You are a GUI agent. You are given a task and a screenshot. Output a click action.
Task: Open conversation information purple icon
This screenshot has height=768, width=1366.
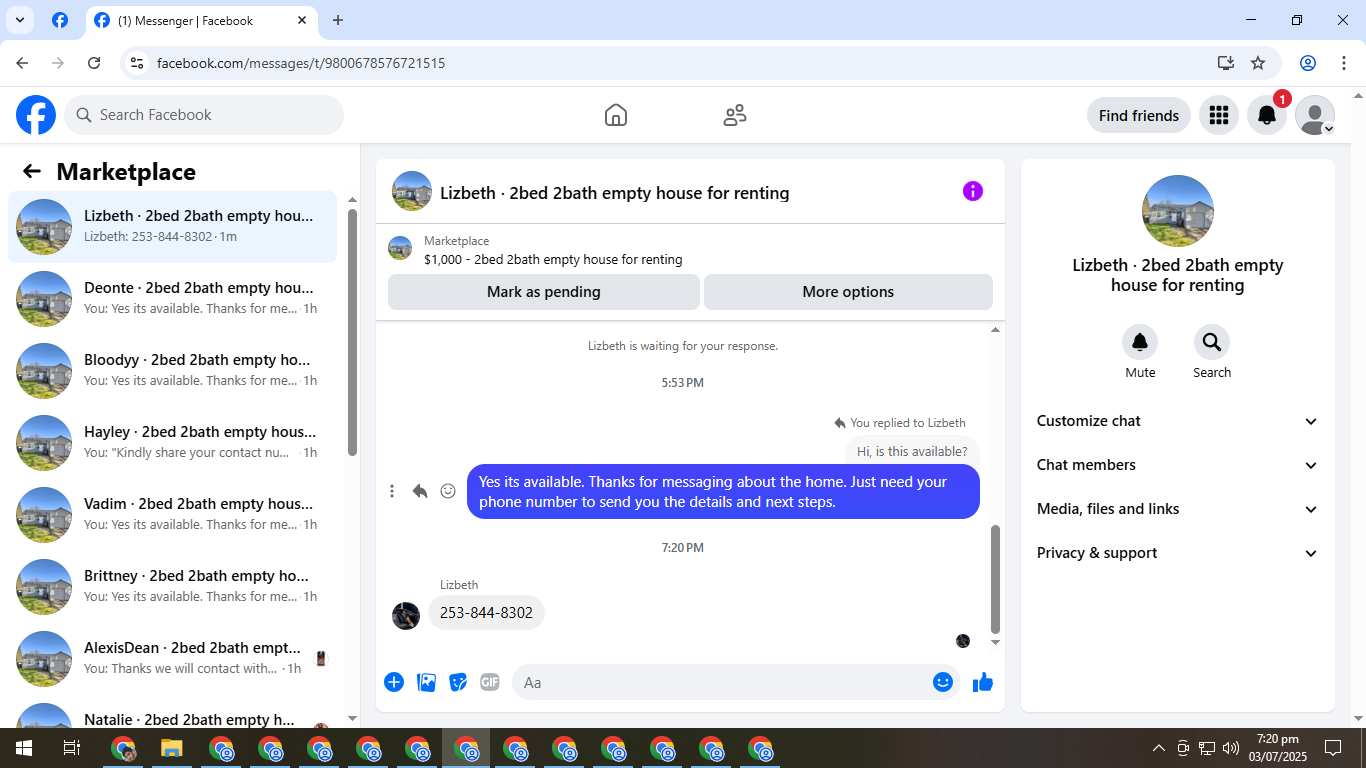point(973,191)
